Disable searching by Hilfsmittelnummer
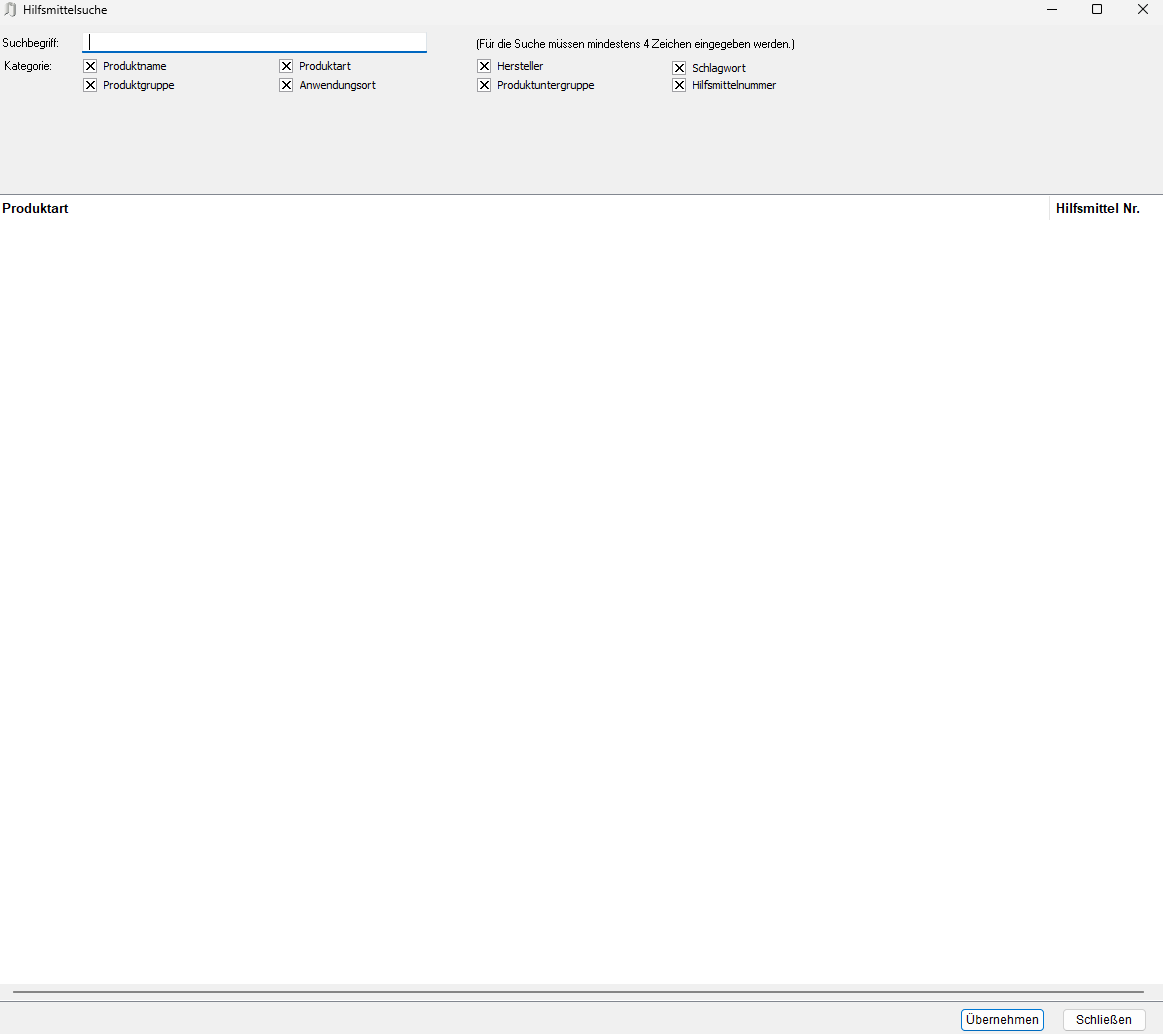This screenshot has width=1163, height=1034. click(x=680, y=85)
